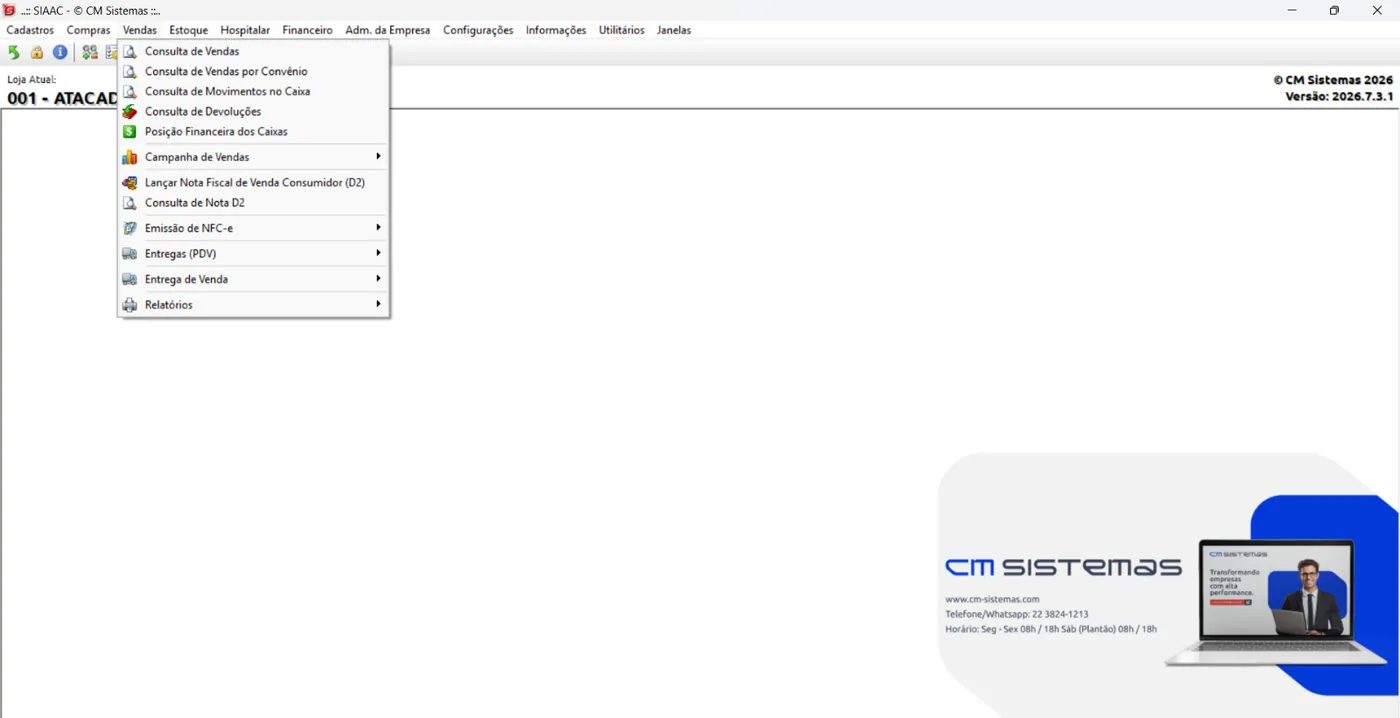This screenshot has width=1400, height=718.
Task: Open the Financeiro menu
Action: point(307,30)
